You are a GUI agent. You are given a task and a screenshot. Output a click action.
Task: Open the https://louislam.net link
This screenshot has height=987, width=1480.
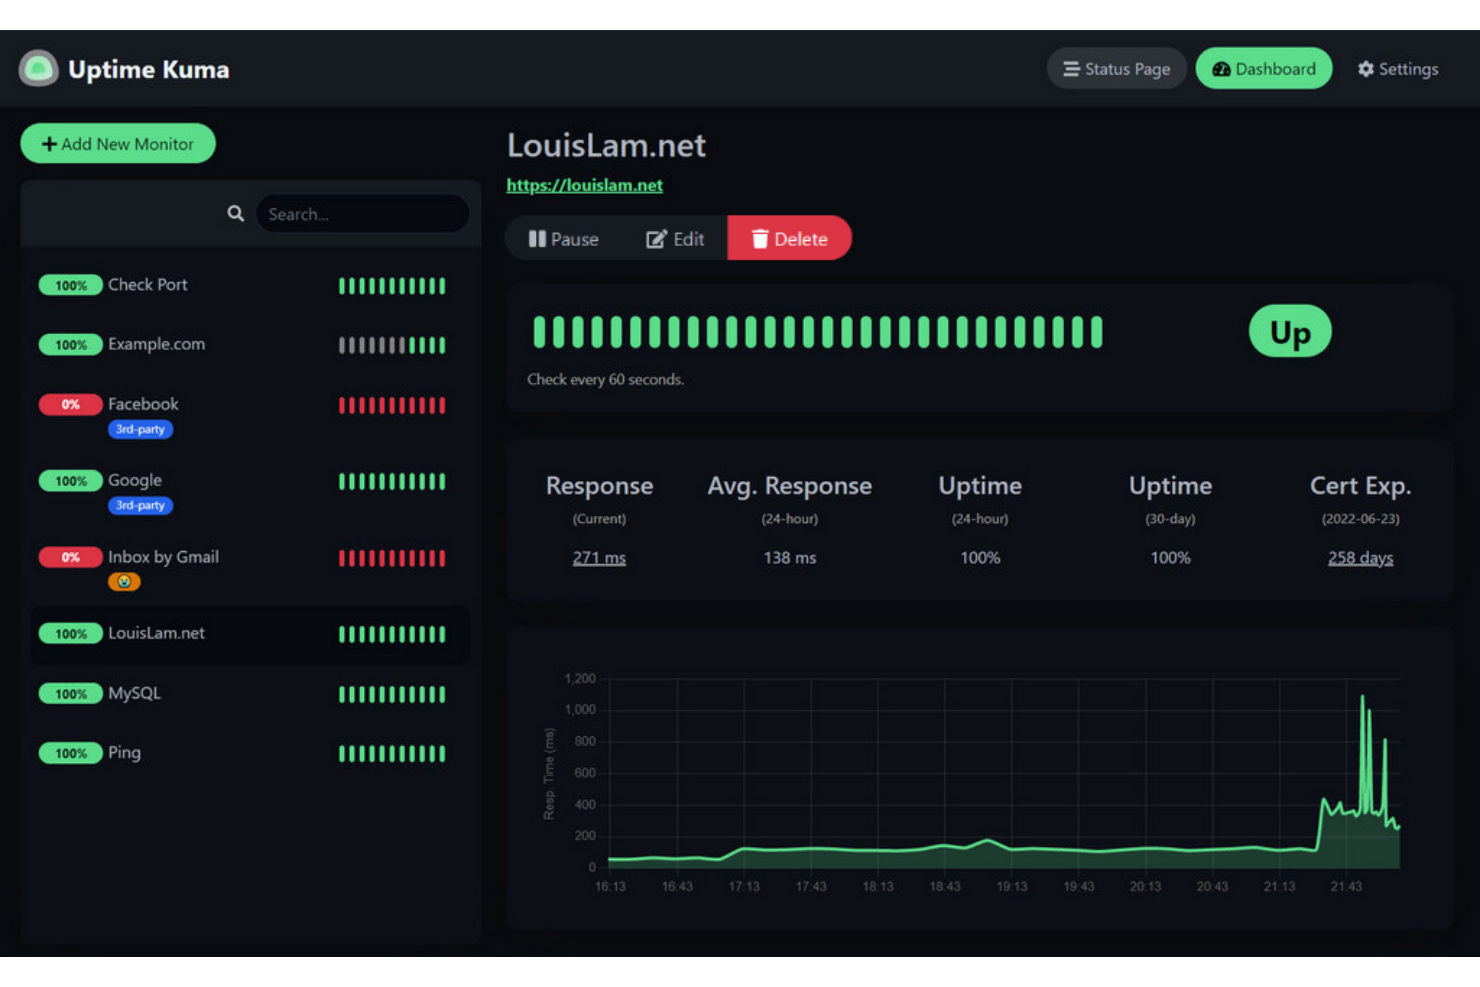tap(584, 185)
